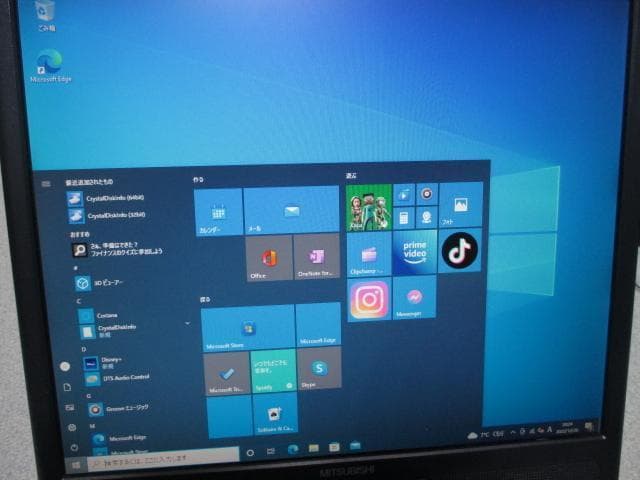Jump to the letter G section header
The height and width of the screenshot is (480, 640).
coord(88,396)
